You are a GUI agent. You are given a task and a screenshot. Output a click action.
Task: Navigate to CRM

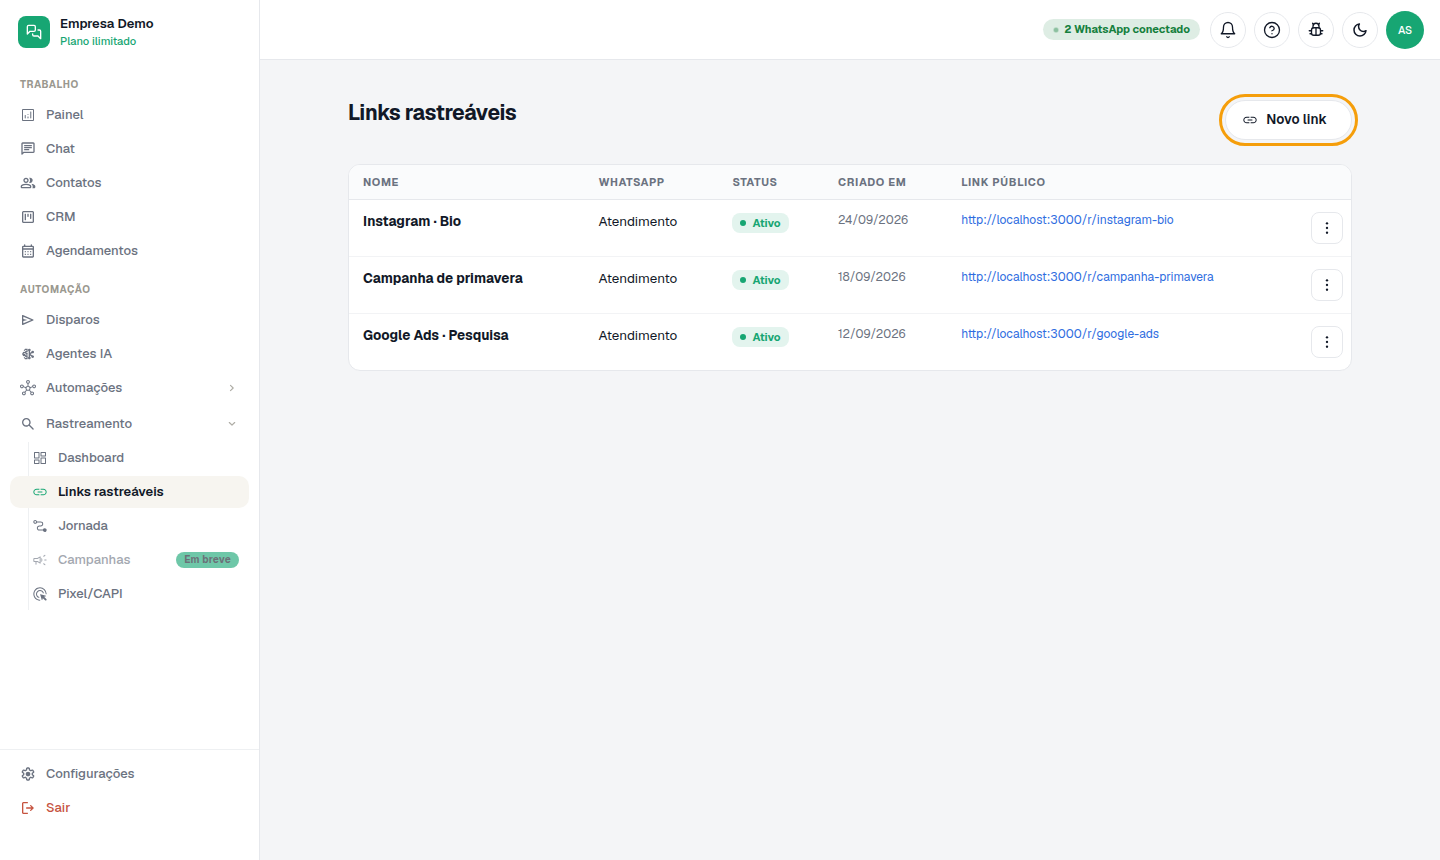129,217
